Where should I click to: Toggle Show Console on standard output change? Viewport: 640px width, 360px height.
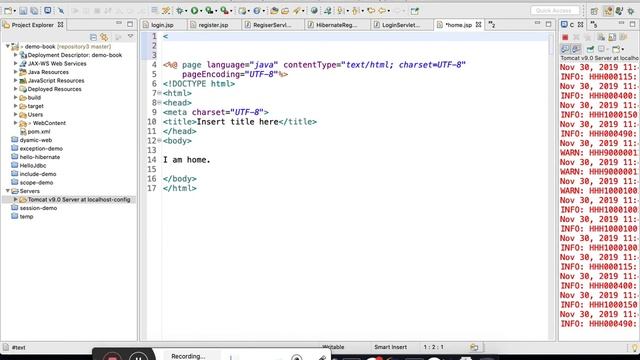click(x=565, y=49)
